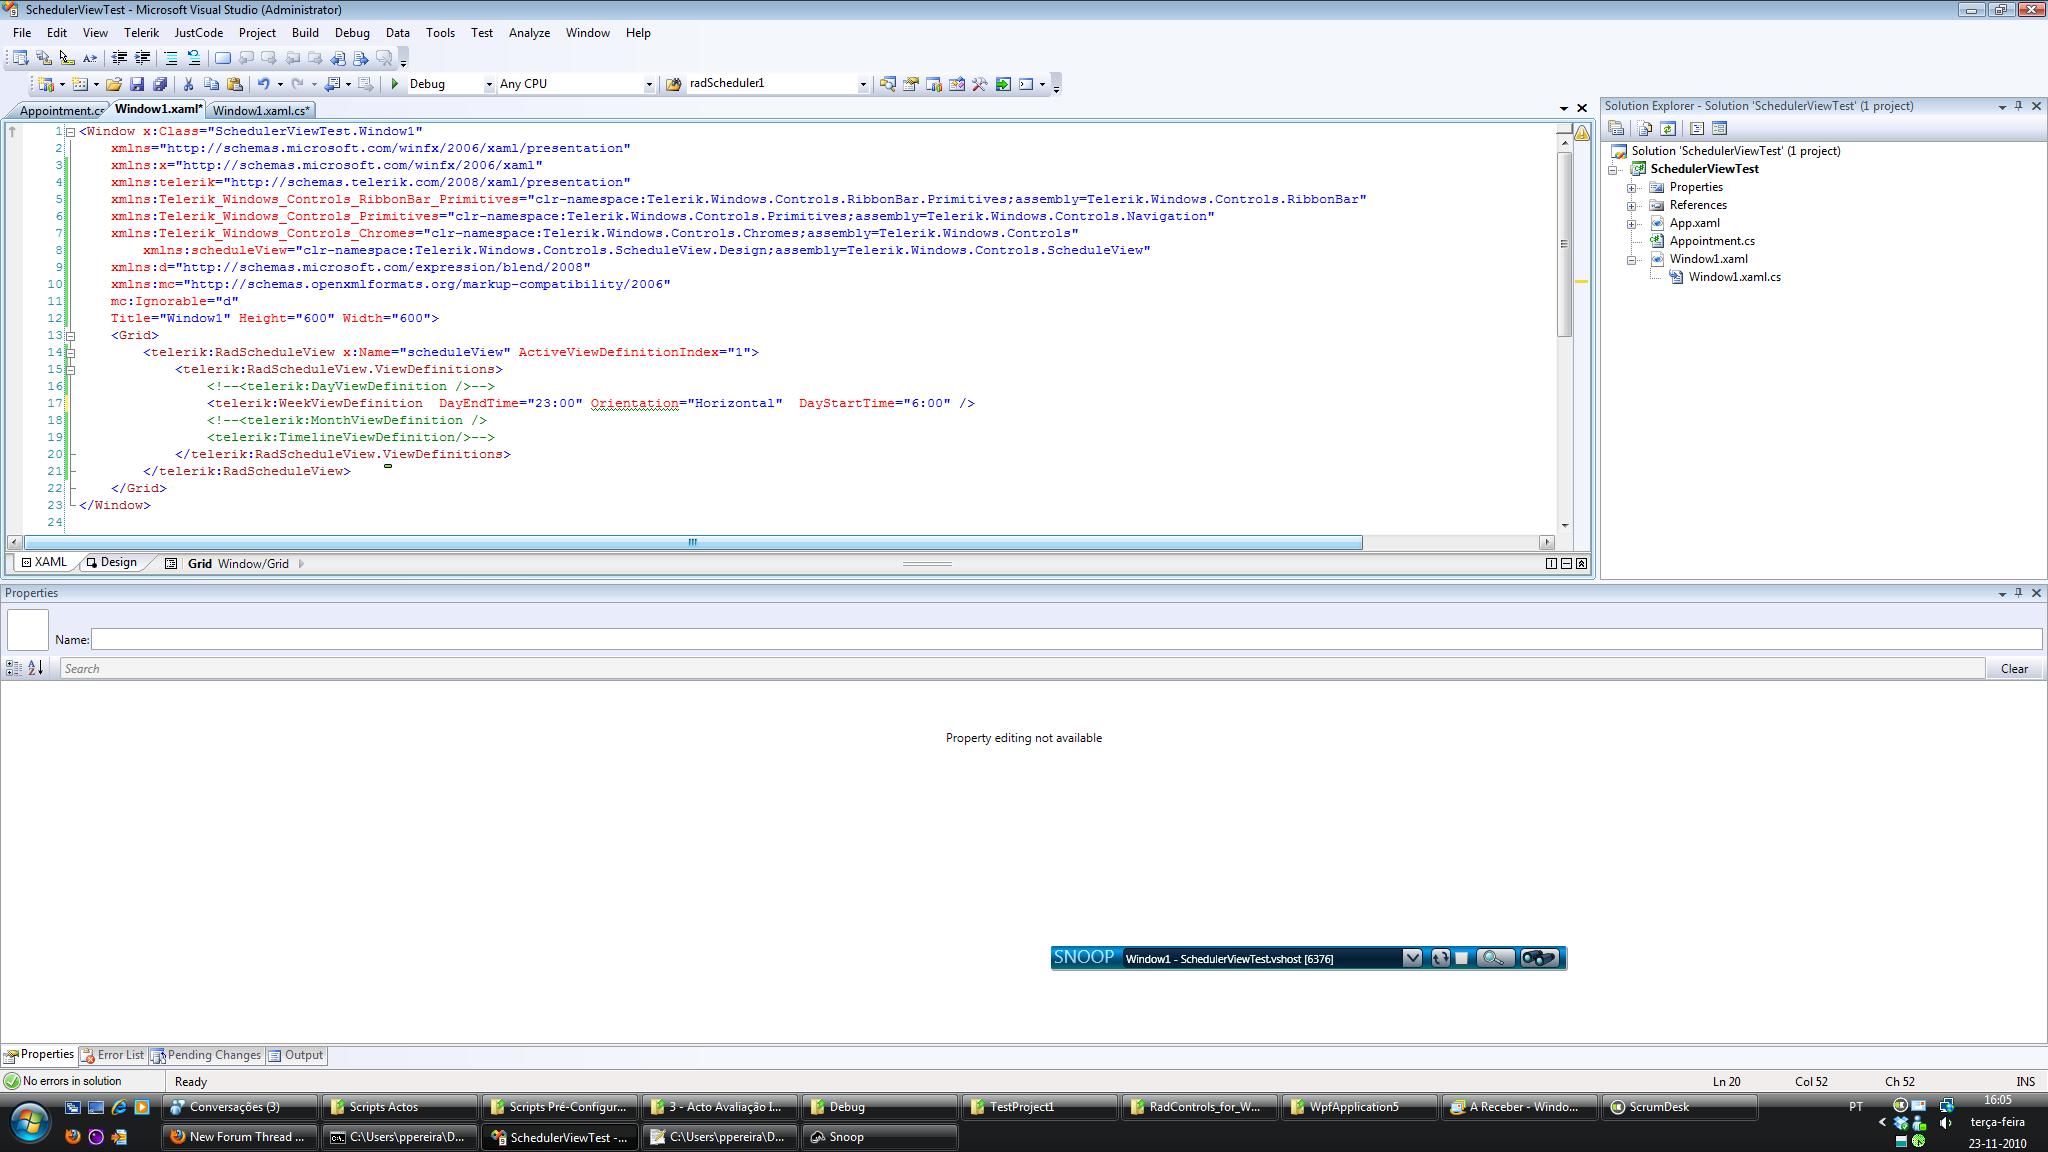Expand the References node

coord(1632,205)
